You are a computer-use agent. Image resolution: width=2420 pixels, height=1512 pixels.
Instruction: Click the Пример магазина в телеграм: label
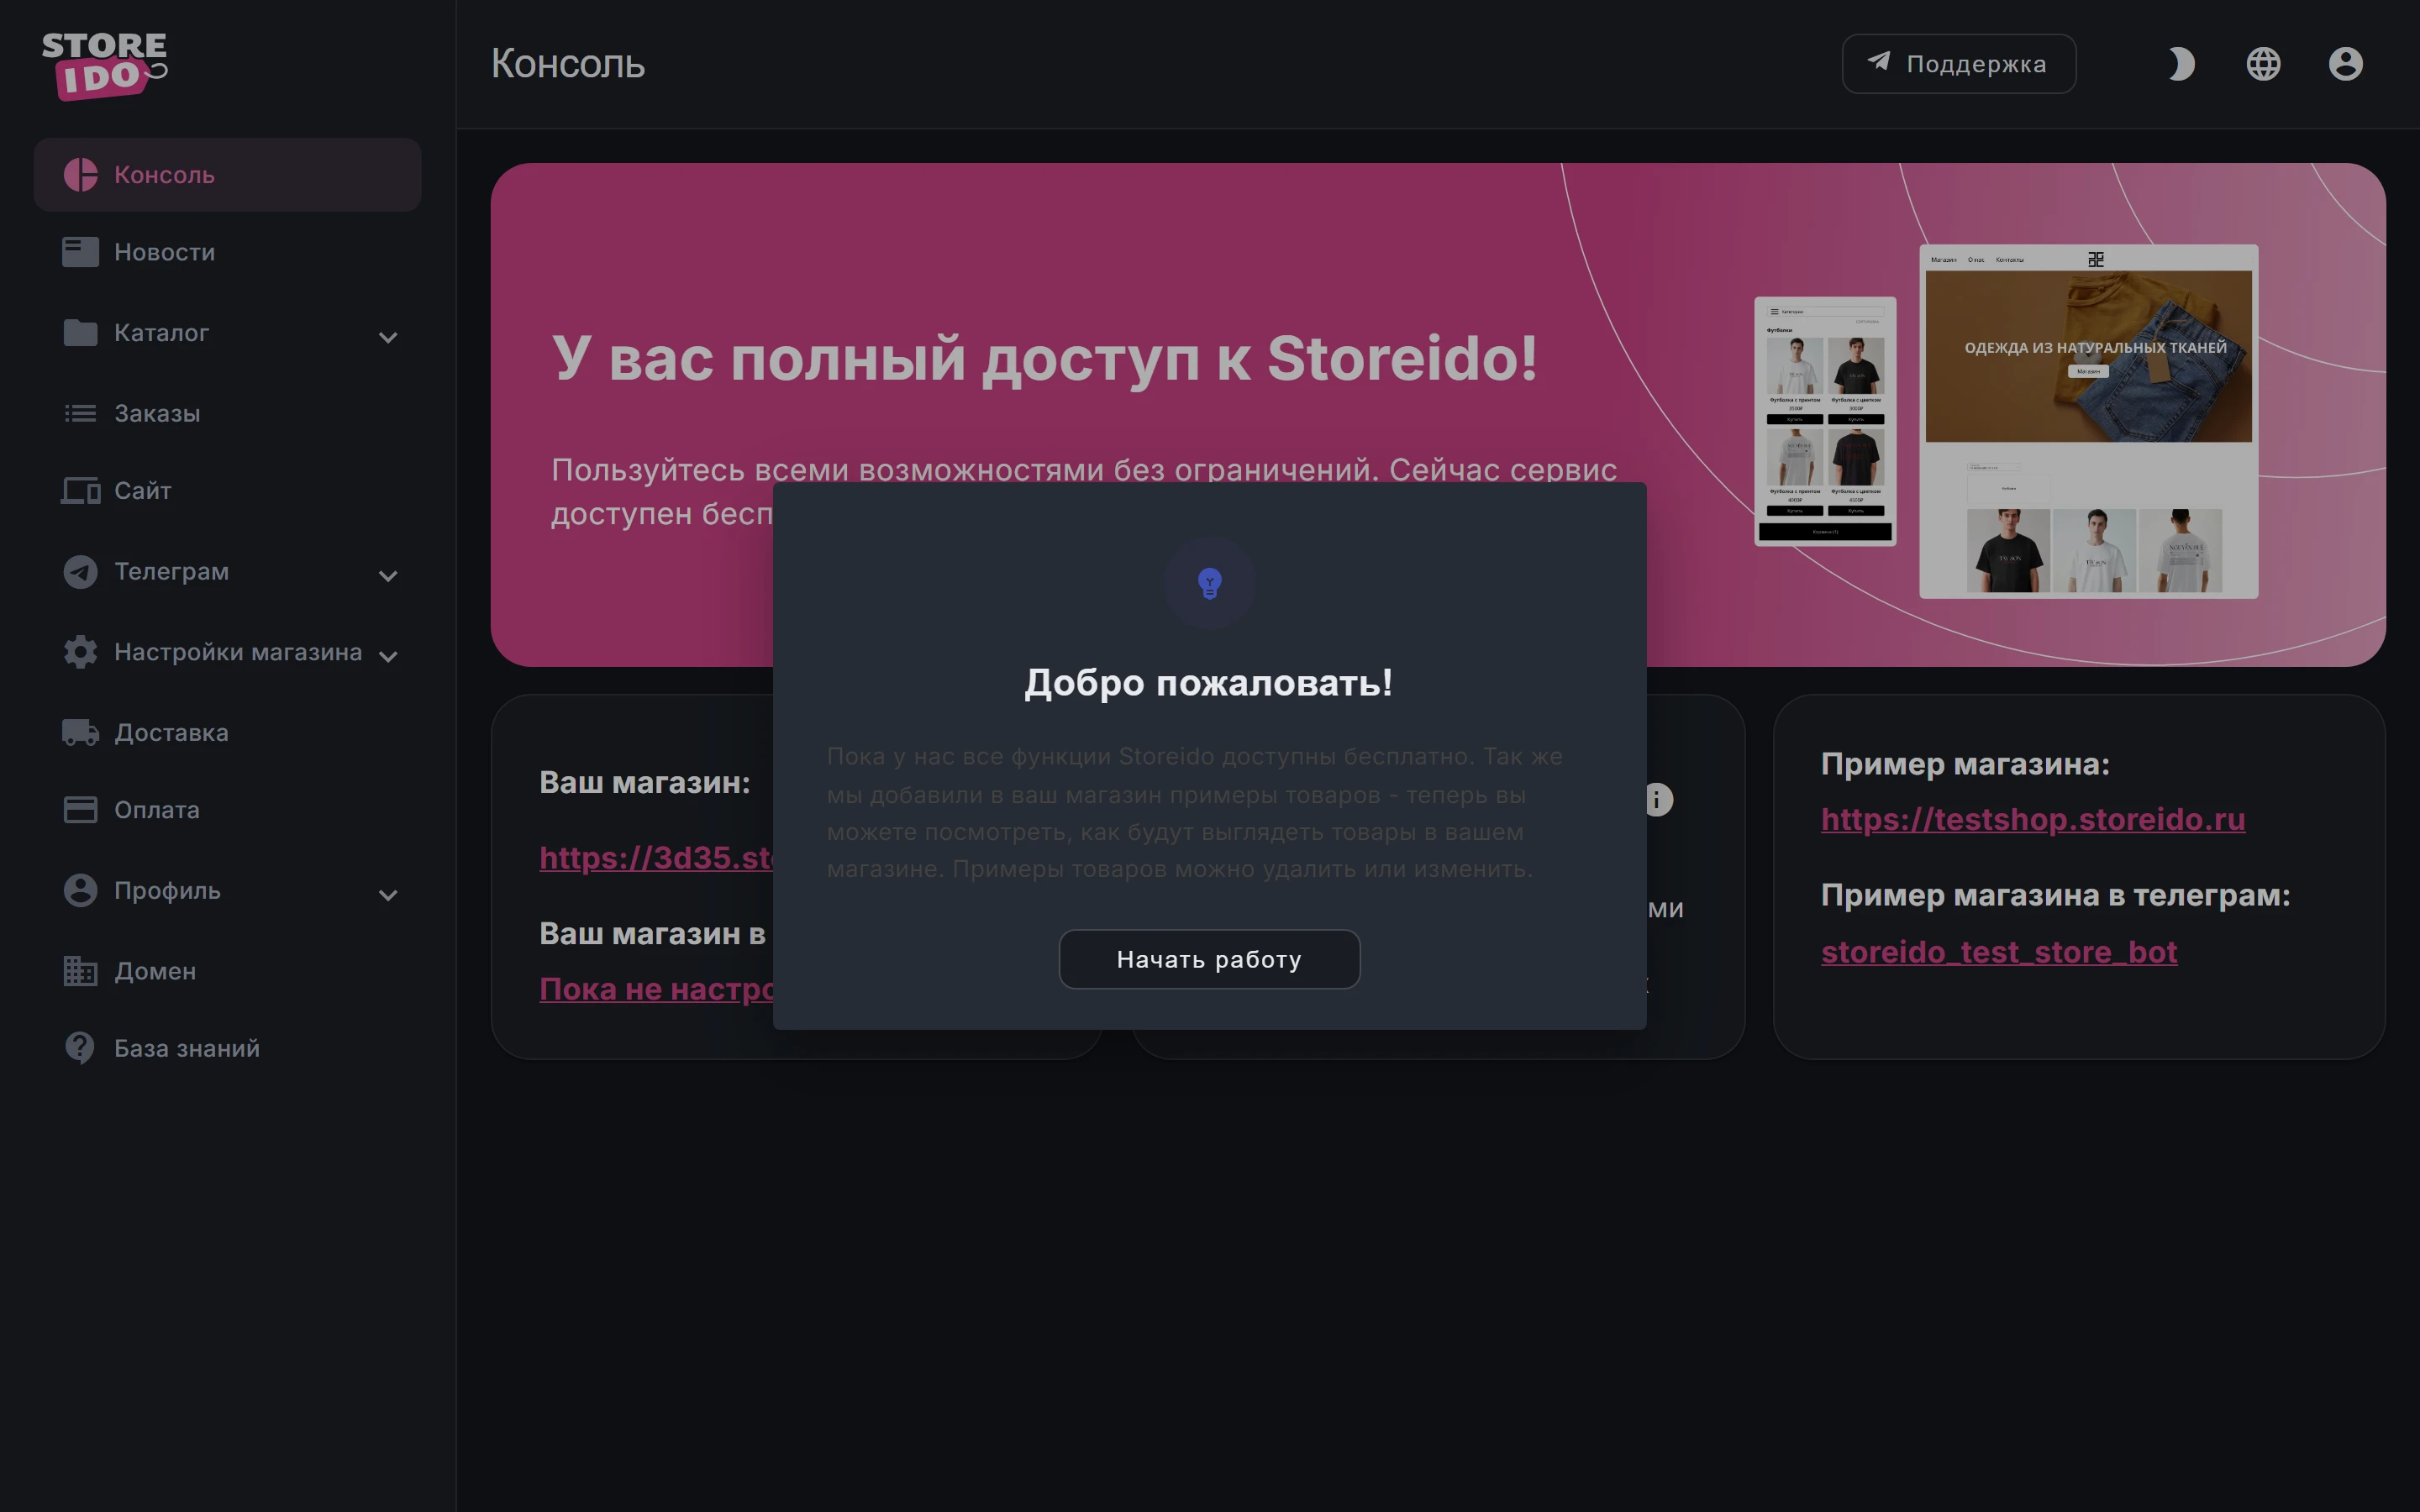tap(2055, 895)
